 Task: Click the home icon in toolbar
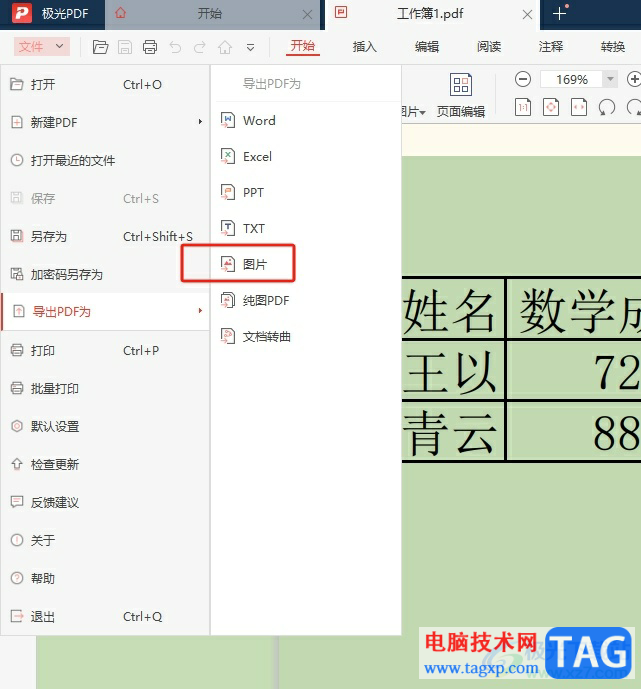[225, 47]
